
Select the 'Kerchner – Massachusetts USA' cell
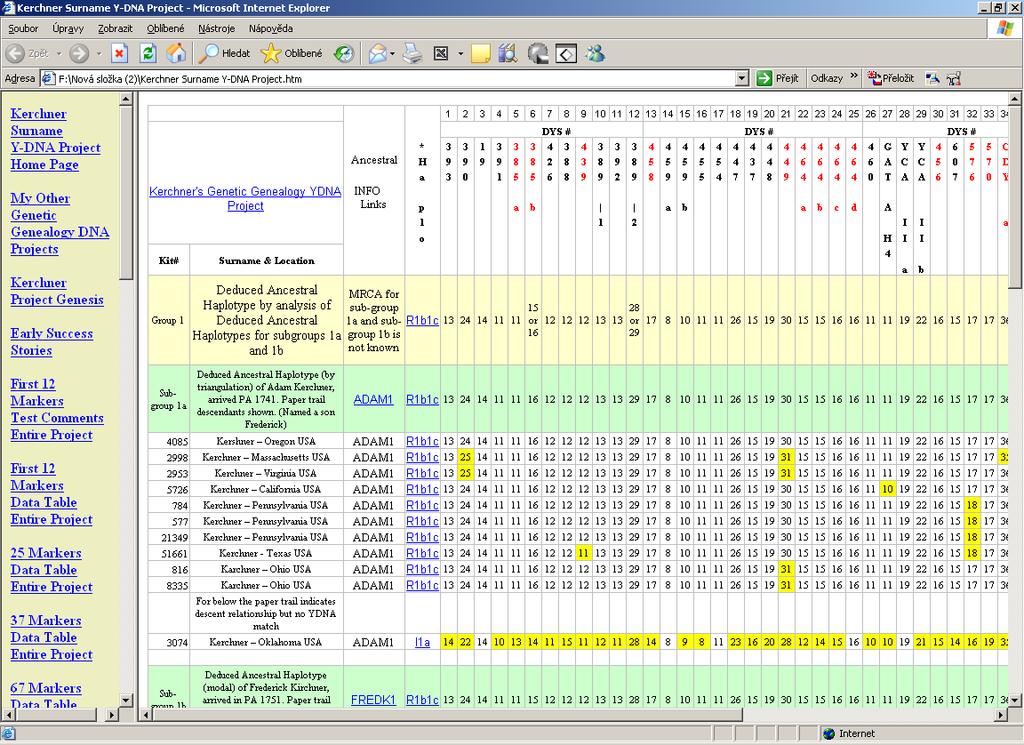click(266, 457)
